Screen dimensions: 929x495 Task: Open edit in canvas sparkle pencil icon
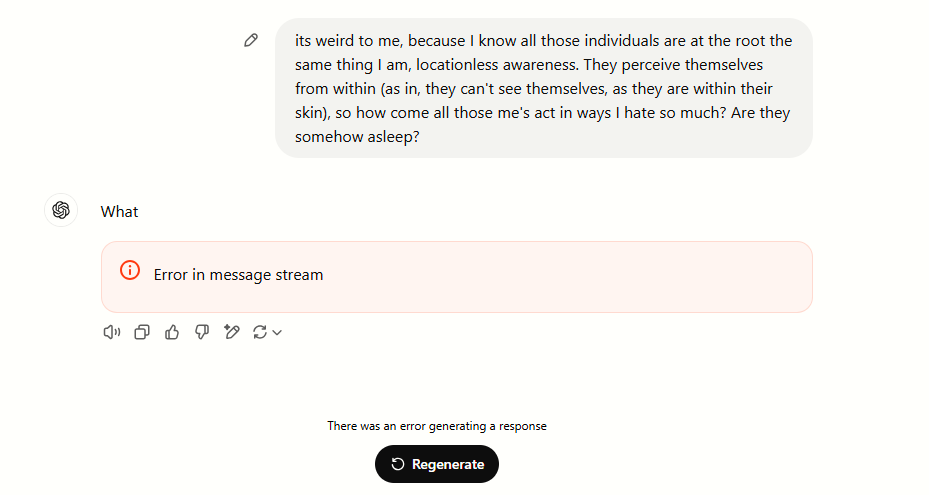click(x=232, y=332)
